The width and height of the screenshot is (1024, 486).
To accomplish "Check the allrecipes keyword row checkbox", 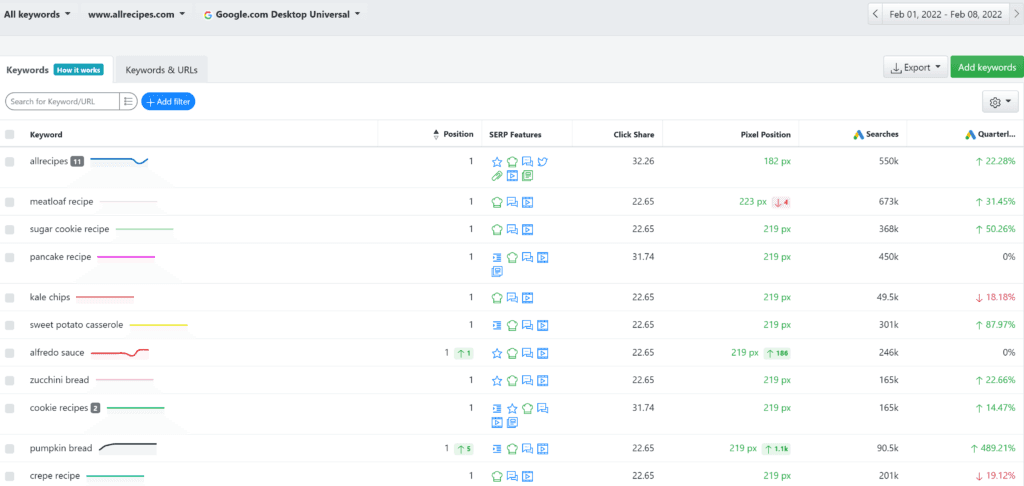I will [9, 162].
